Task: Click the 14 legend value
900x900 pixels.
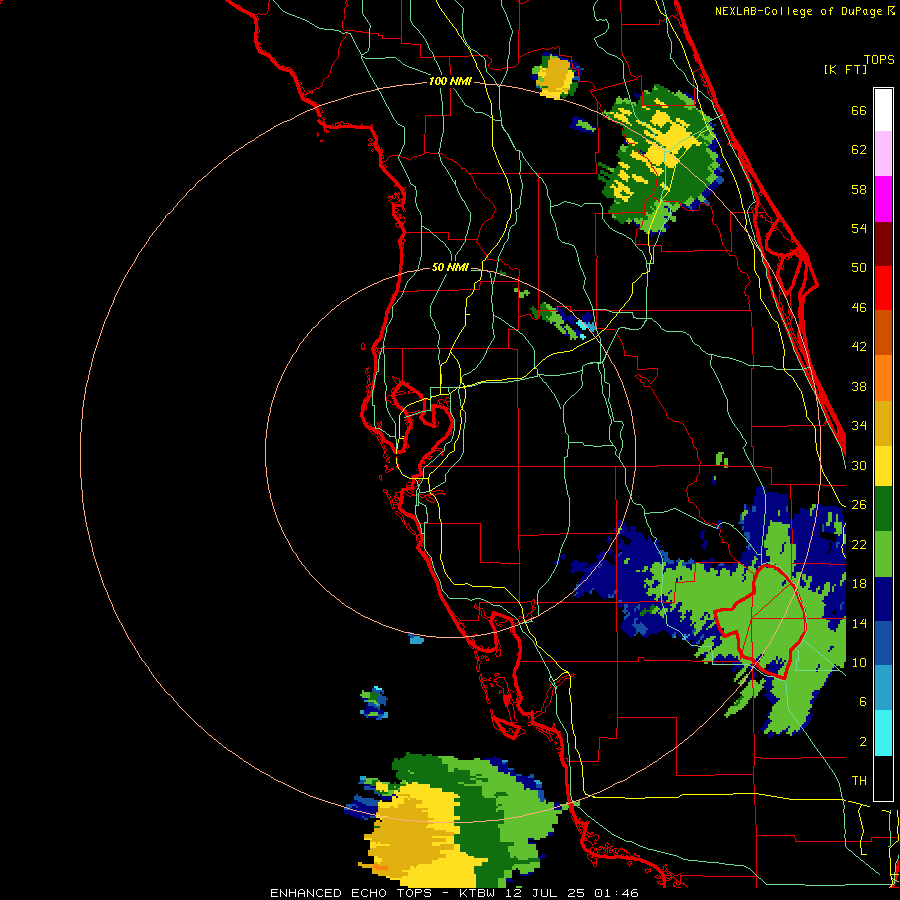Action: [x=859, y=623]
